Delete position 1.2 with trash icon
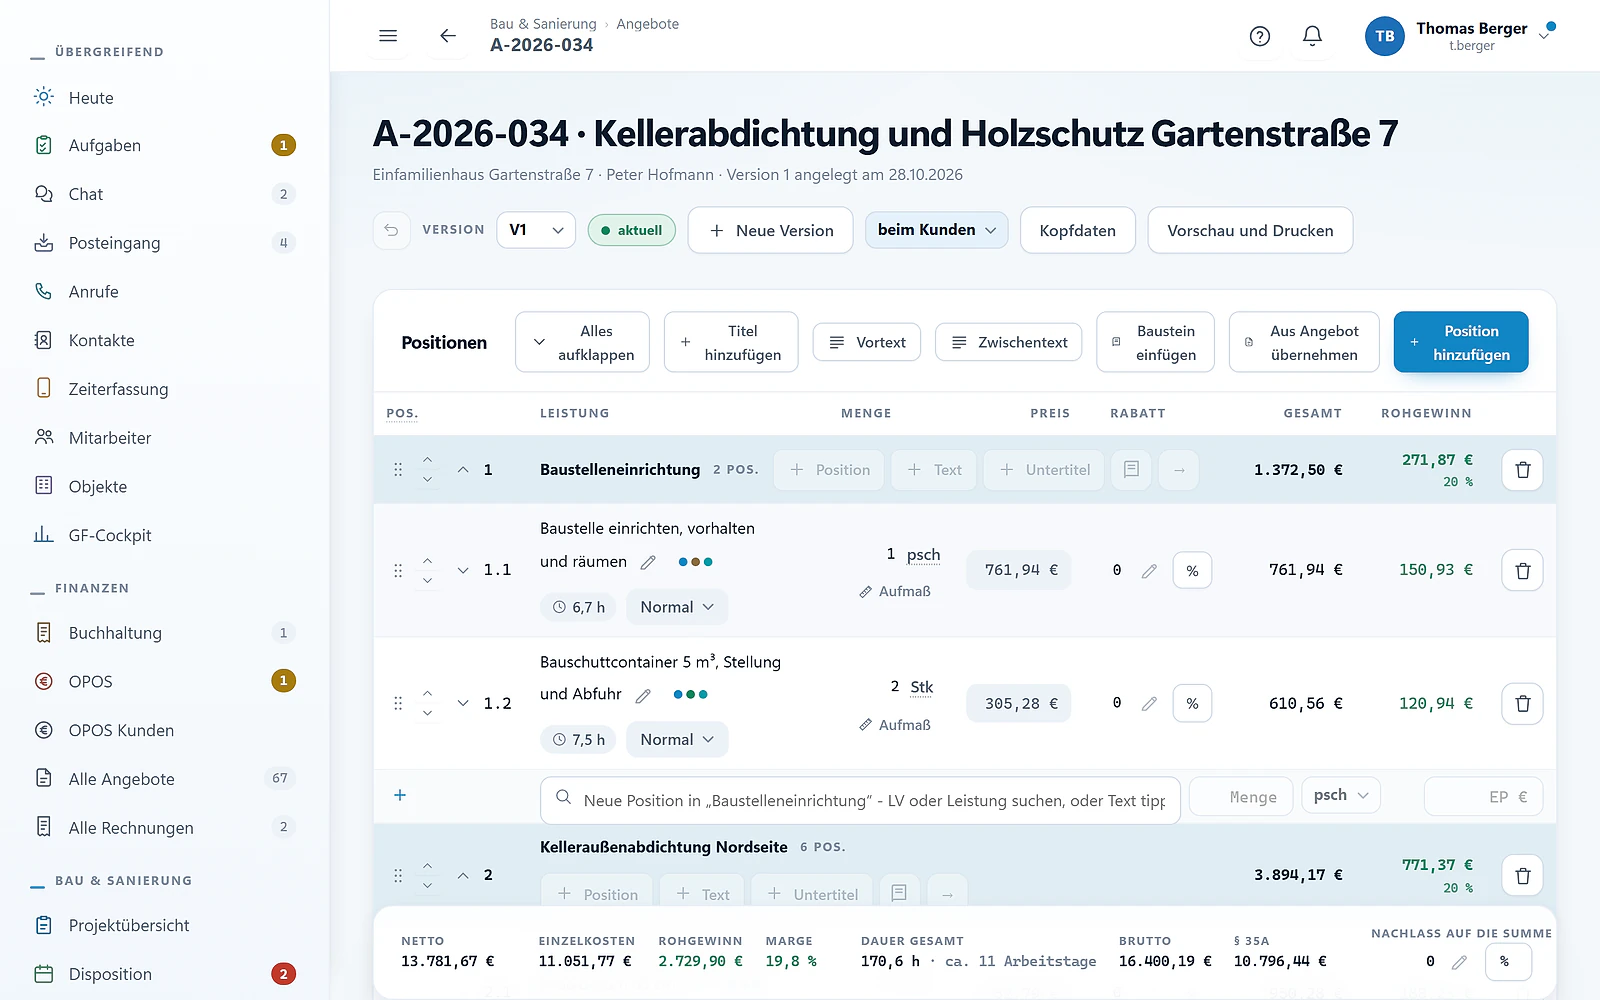1600x1000 pixels. 1522,704
